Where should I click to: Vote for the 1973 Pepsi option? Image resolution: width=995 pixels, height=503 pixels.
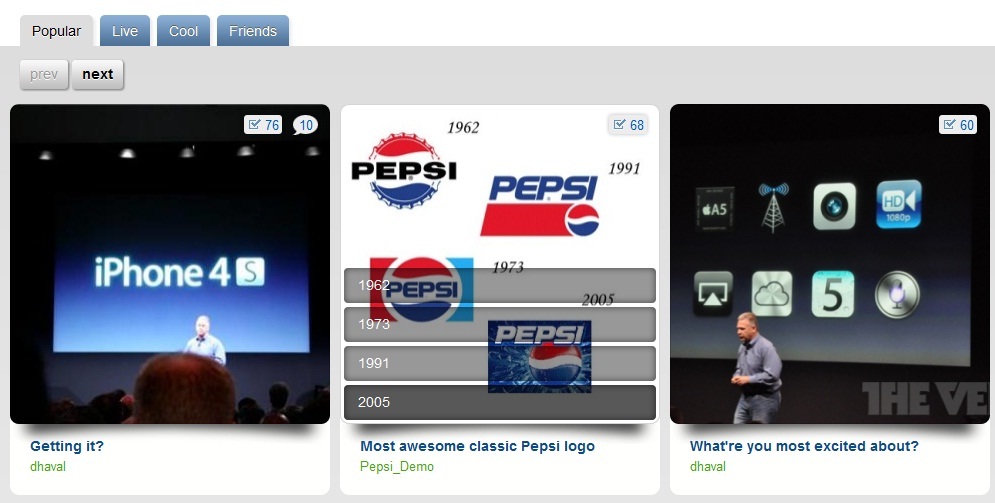pos(499,324)
